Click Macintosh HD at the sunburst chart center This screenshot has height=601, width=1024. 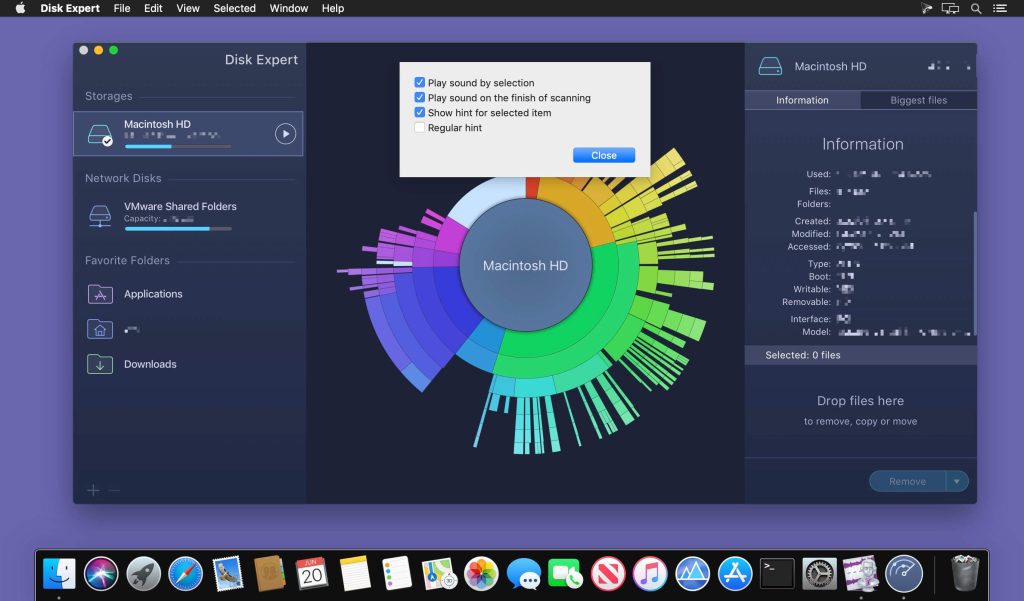pos(525,265)
